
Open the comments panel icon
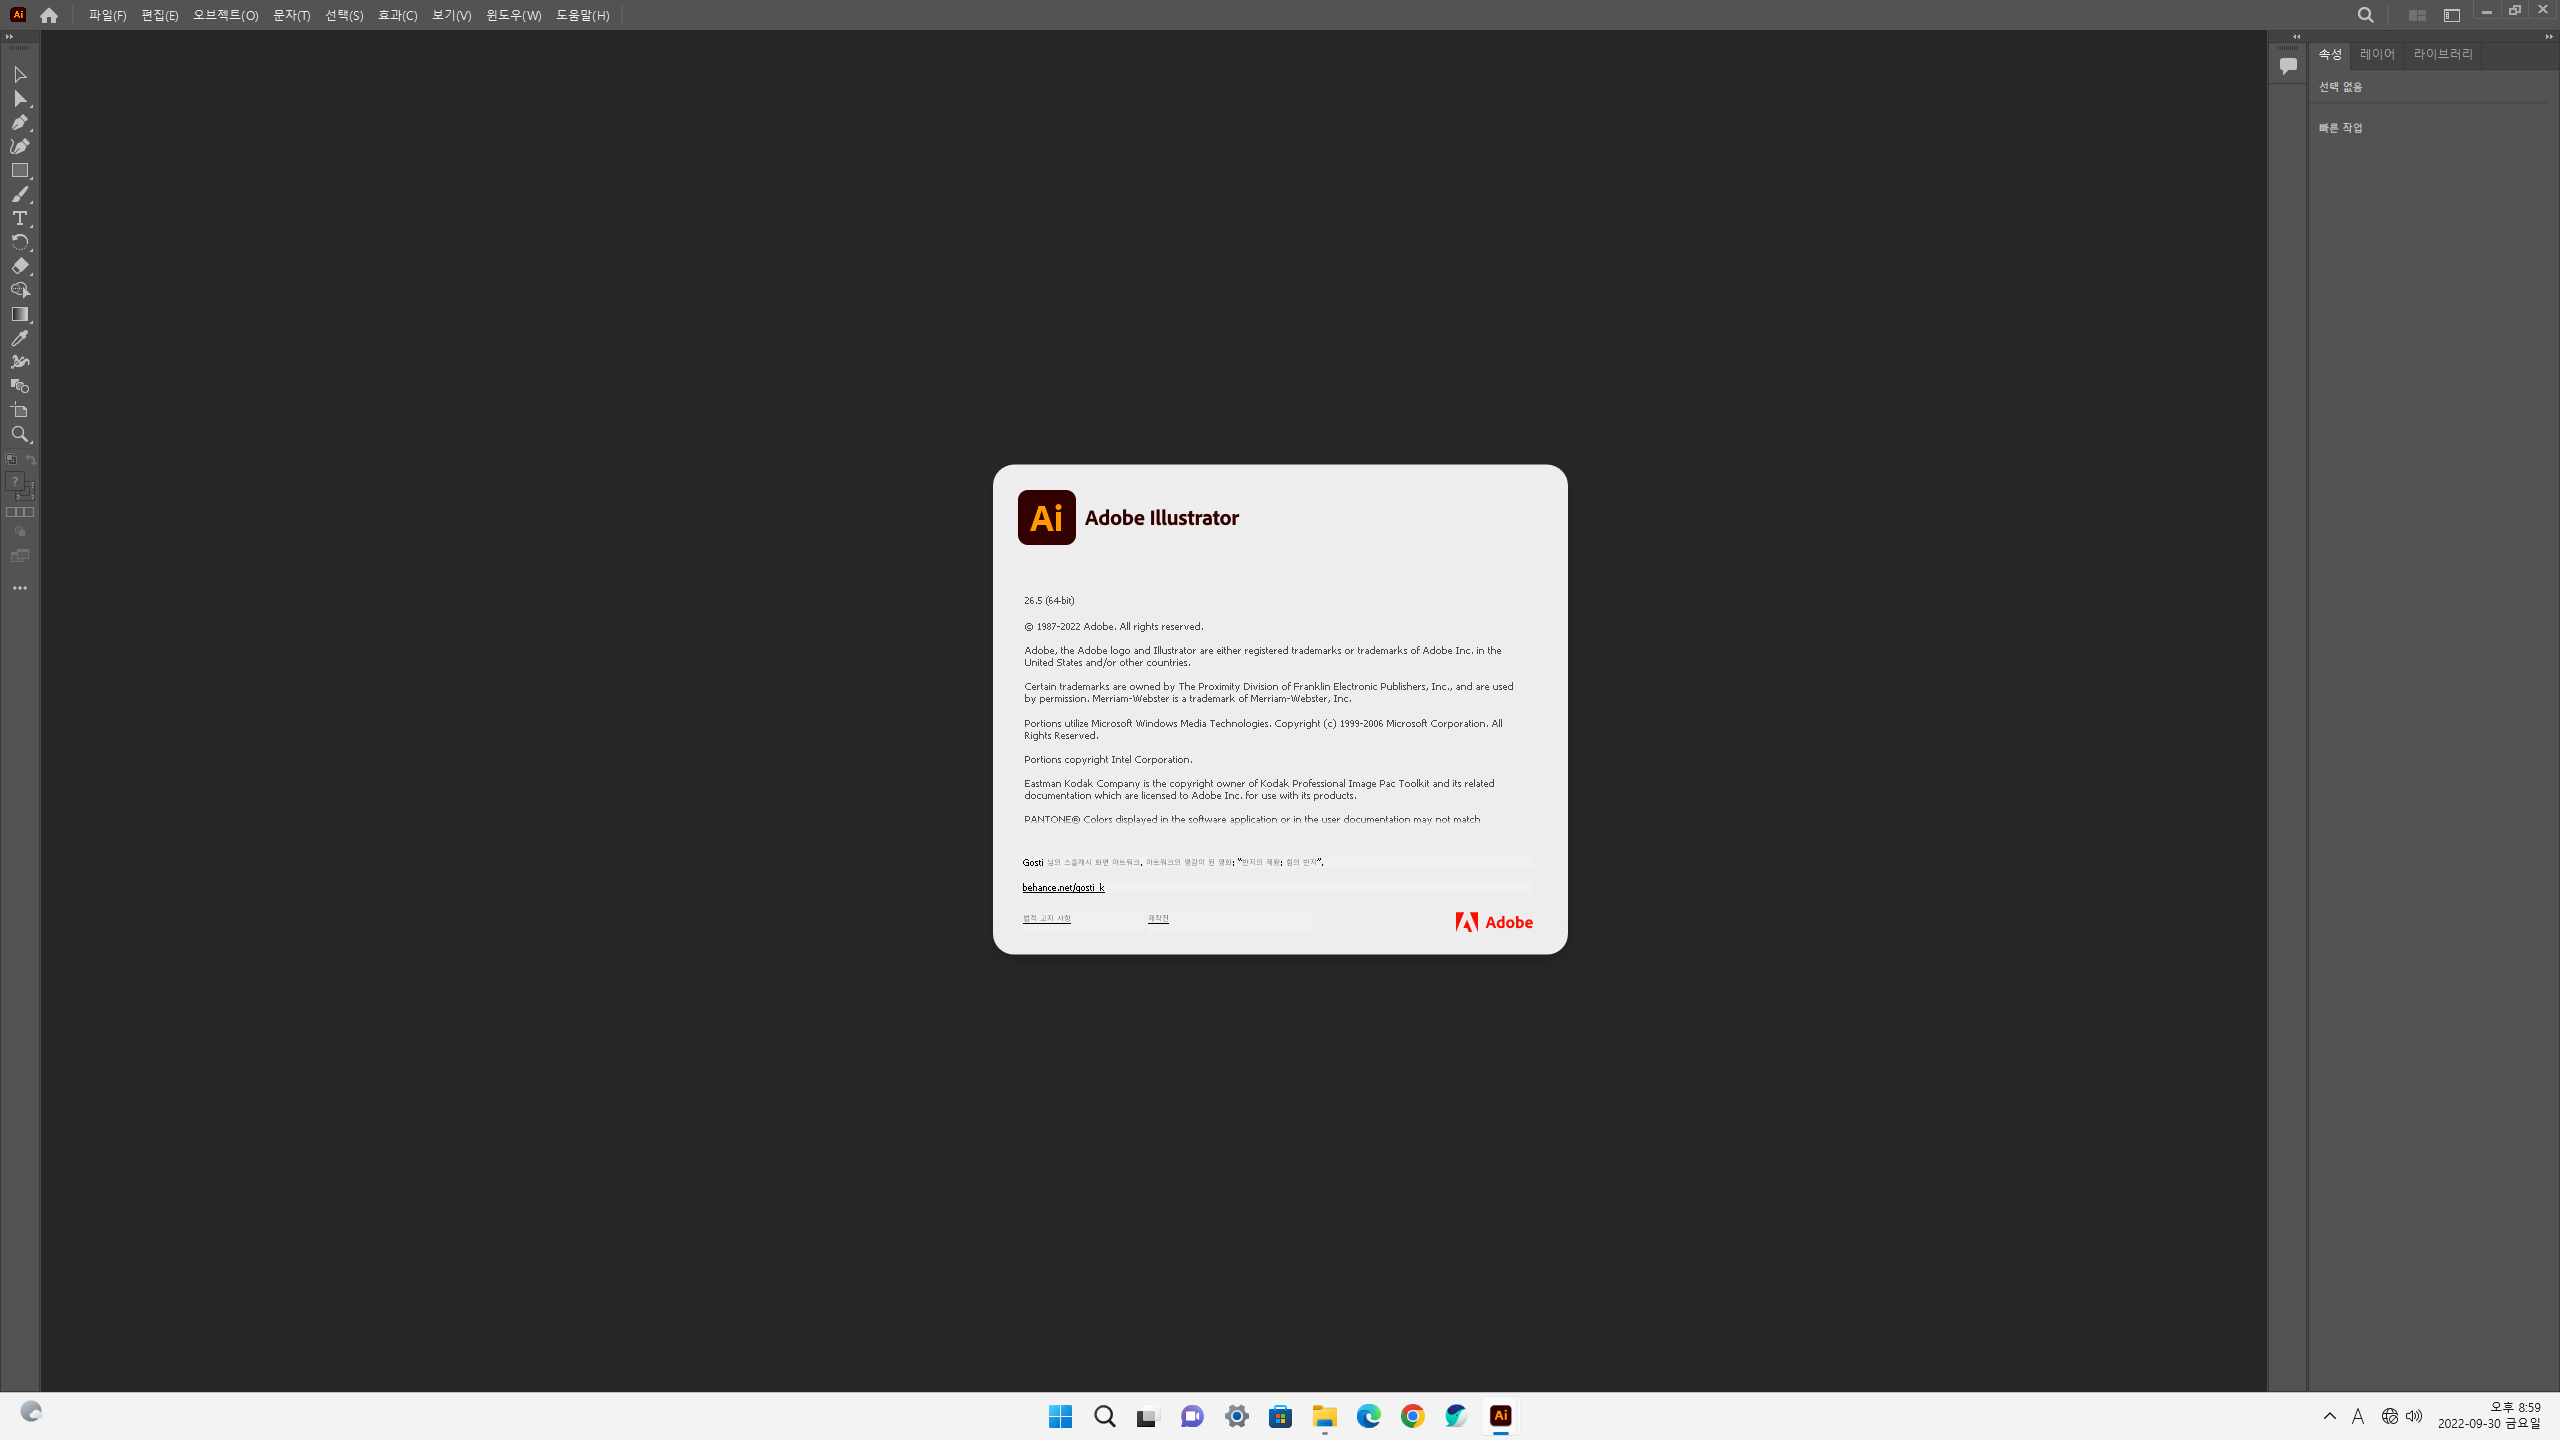coord(2288,66)
